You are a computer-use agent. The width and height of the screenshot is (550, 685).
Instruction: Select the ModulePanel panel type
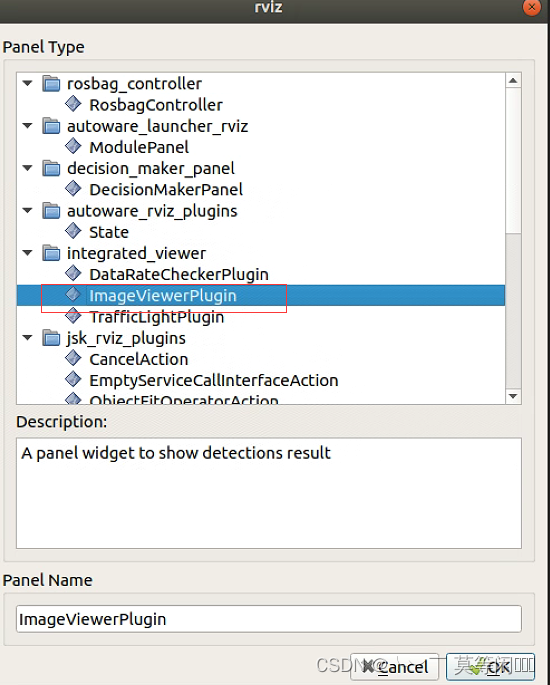139,147
